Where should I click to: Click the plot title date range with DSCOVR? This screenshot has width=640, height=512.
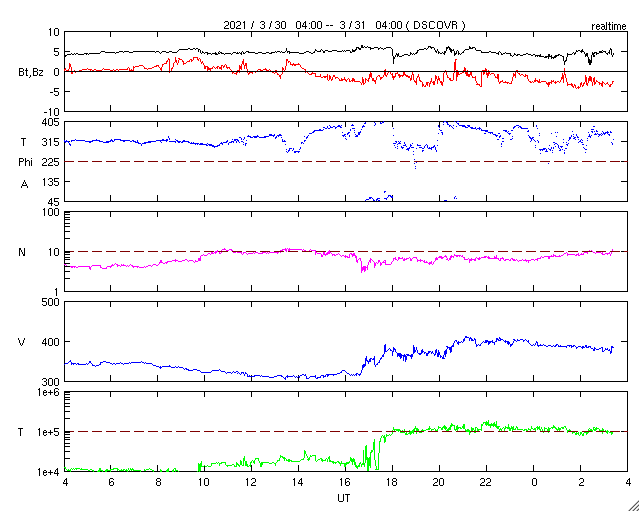pyautogui.click(x=344, y=25)
